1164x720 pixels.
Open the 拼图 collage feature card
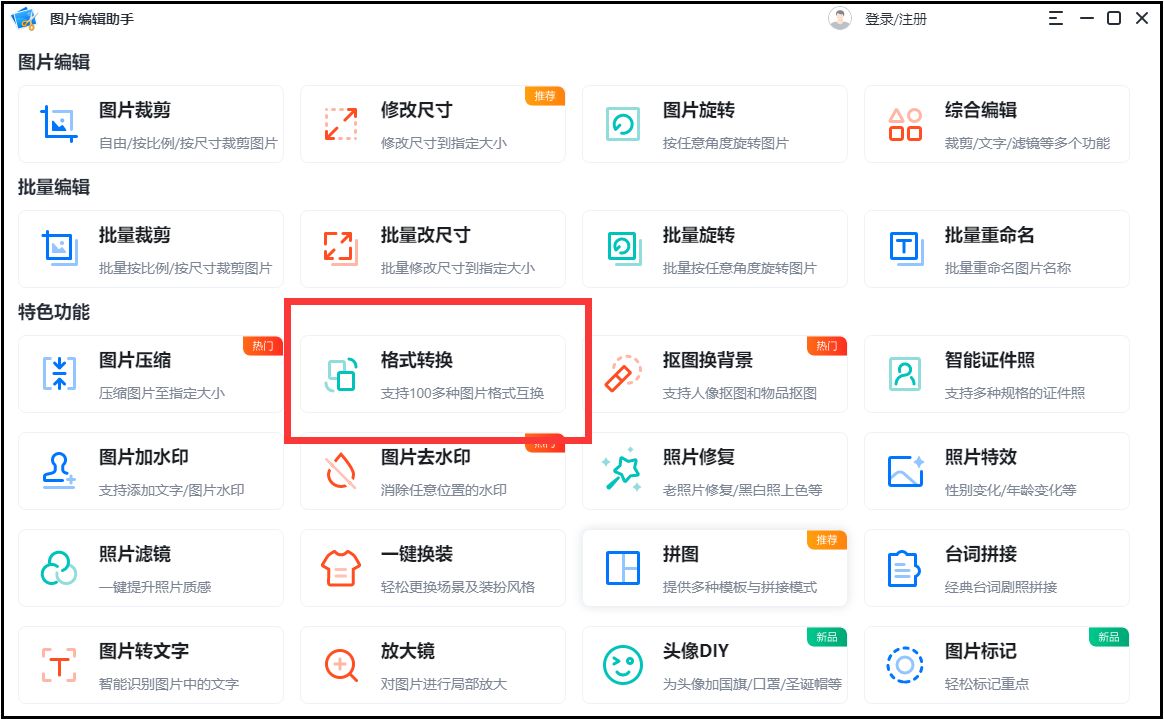[x=715, y=568]
